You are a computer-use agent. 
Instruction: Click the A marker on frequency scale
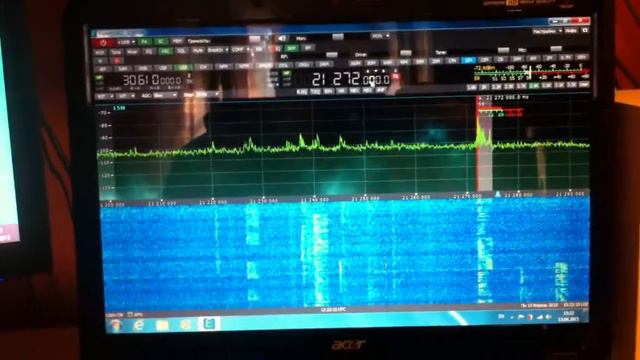pos(498,195)
